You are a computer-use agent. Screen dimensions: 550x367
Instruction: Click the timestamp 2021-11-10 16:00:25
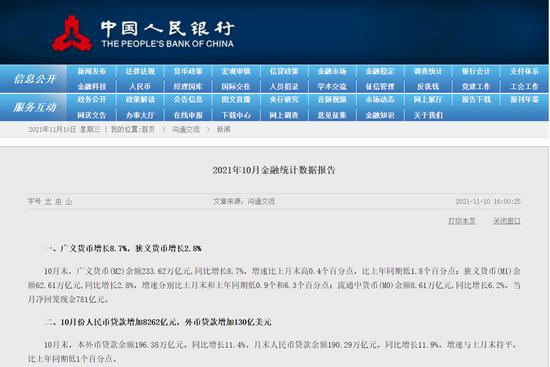pyautogui.click(x=488, y=201)
